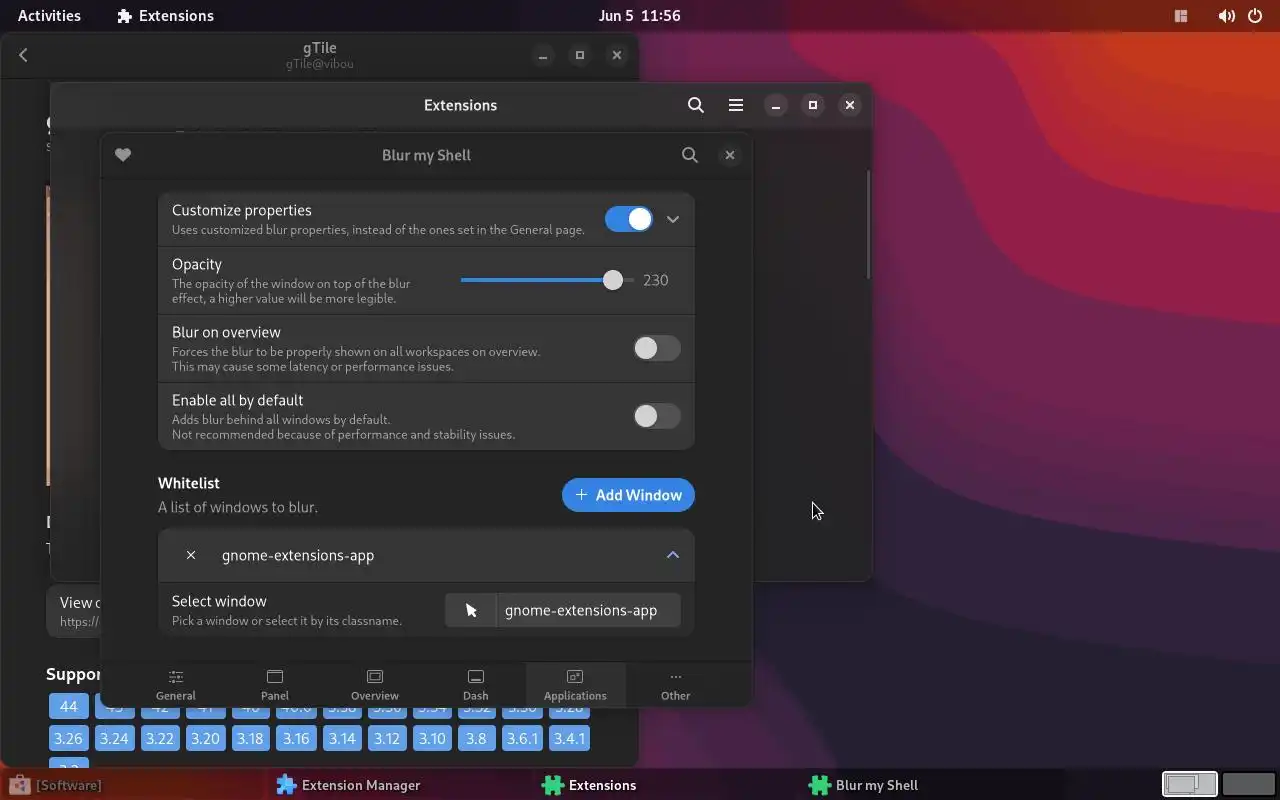Click the 3.6.1 version badge
This screenshot has width=1280, height=800.
(x=522, y=739)
